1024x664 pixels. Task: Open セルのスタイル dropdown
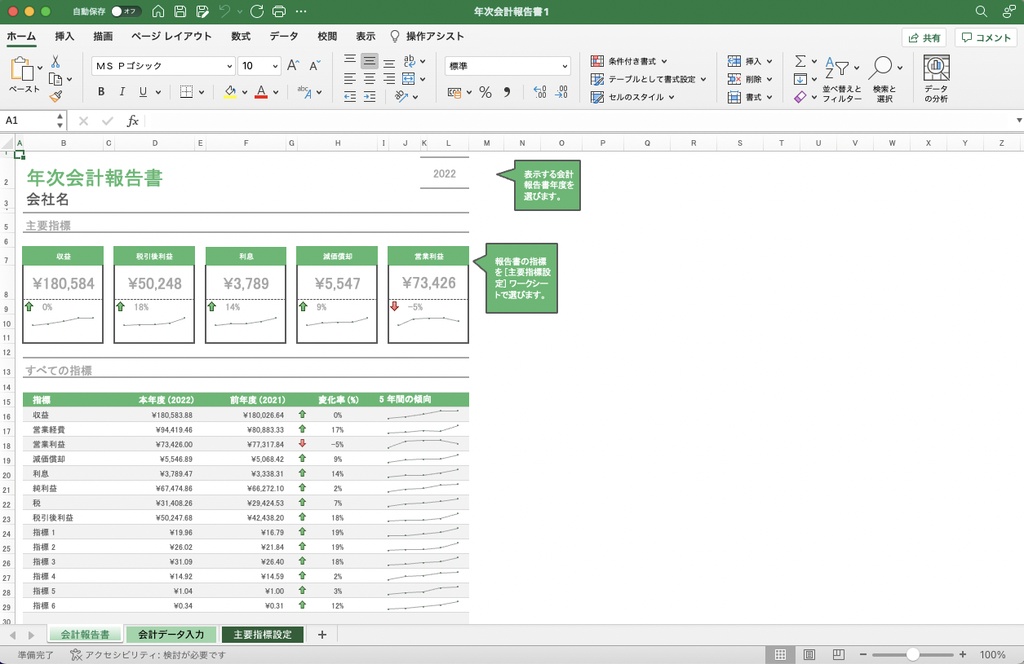tap(633, 97)
